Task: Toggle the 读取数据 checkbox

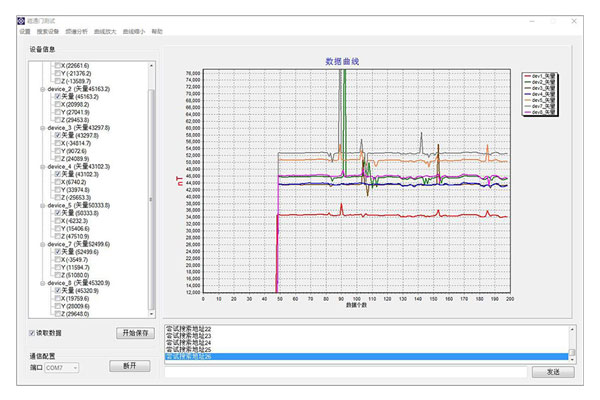Action: click(32, 333)
